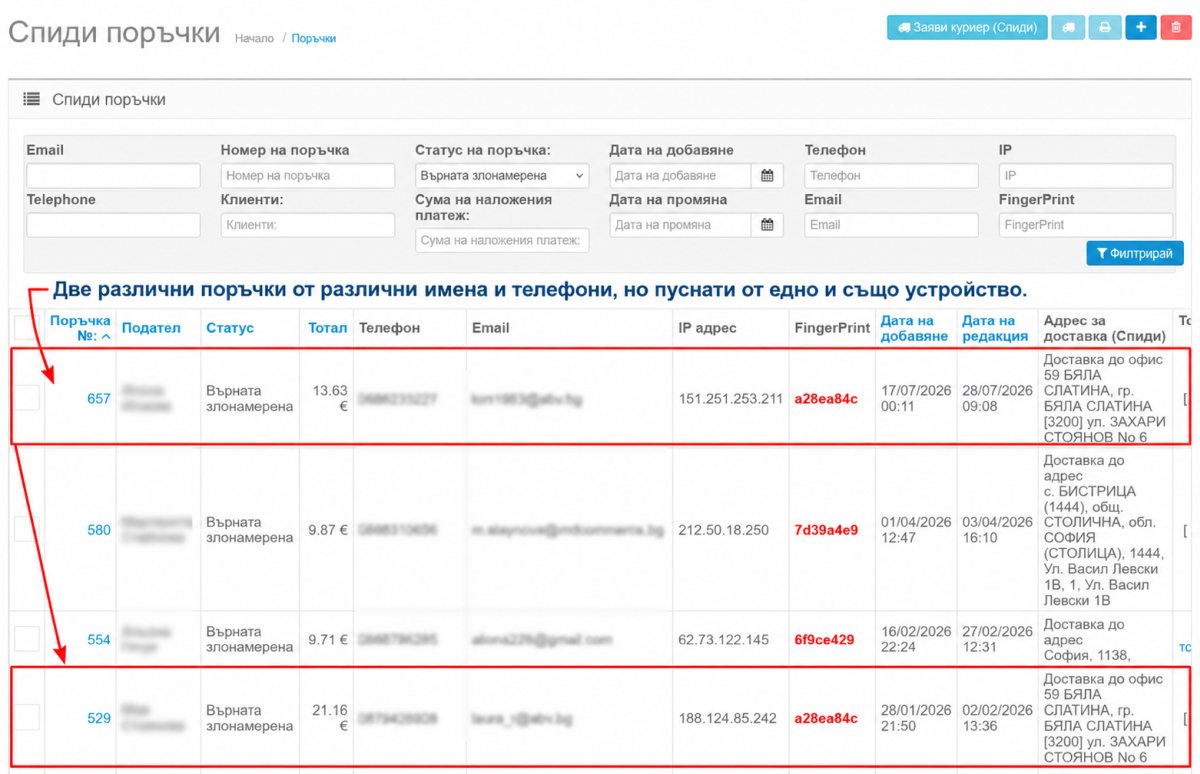Click total 21.16 € cell
This screenshot has width=1200, height=774.
click(x=329, y=718)
